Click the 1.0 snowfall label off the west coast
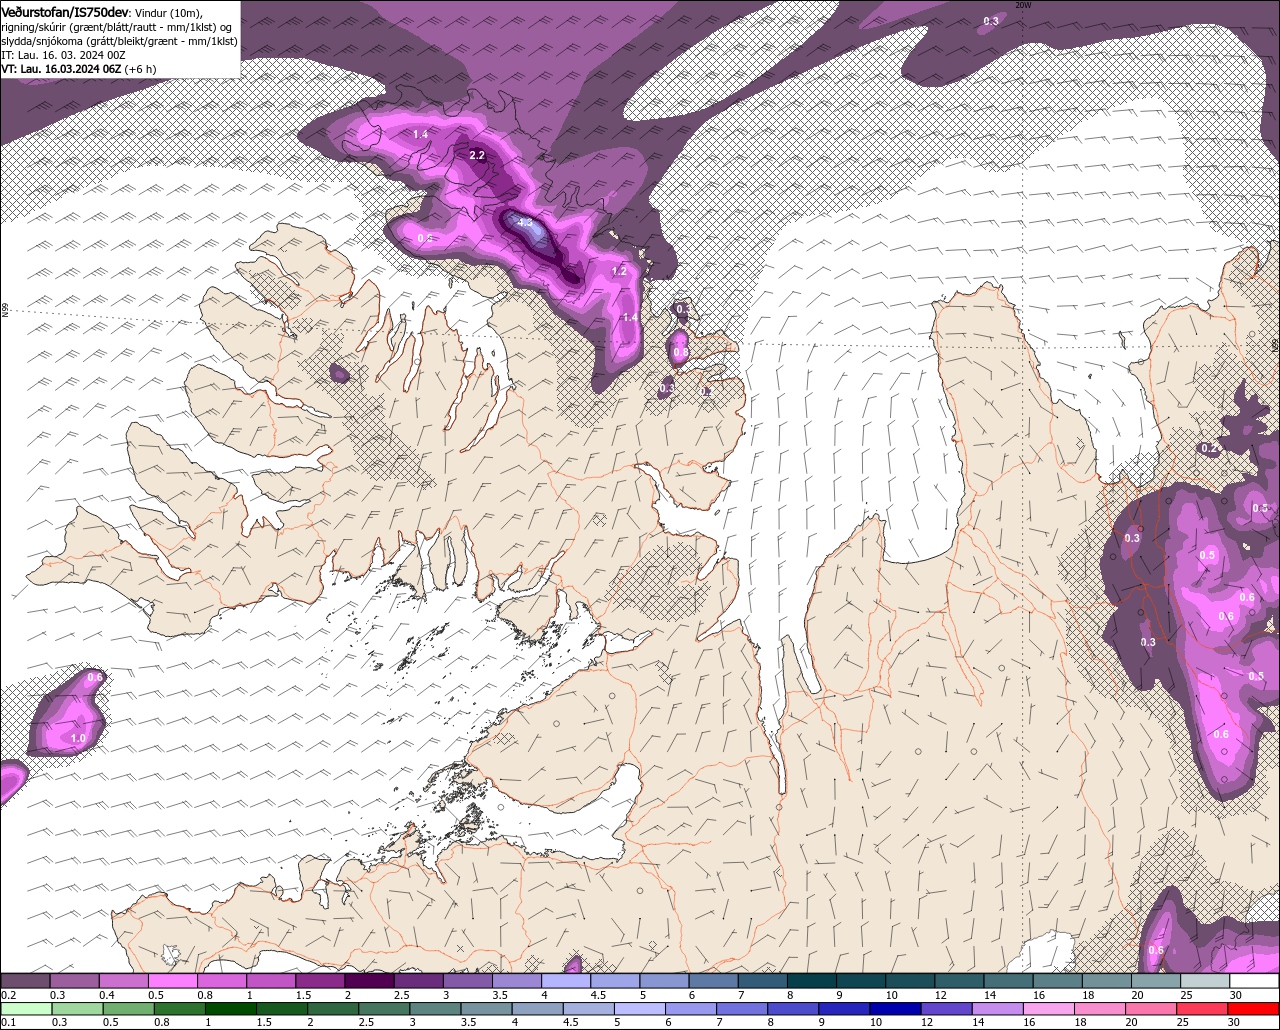The image size is (1280, 1030). click(x=78, y=738)
